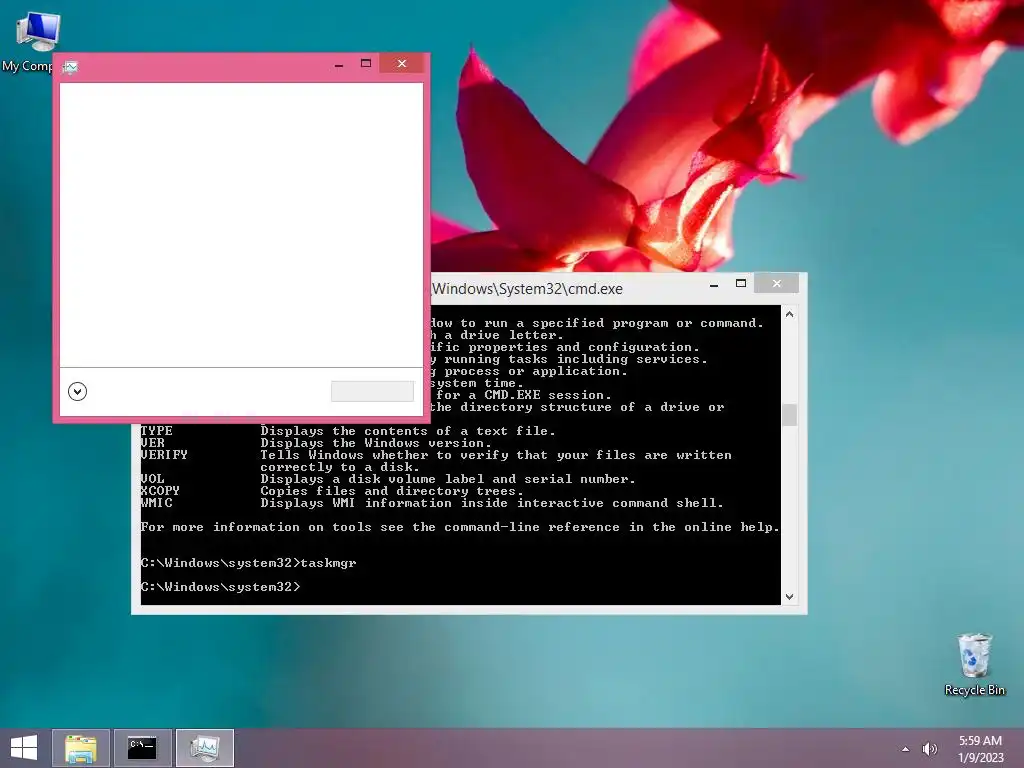The image size is (1024, 768).
Task: Click the XCOPY command line in cmd
Action: (331, 491)
